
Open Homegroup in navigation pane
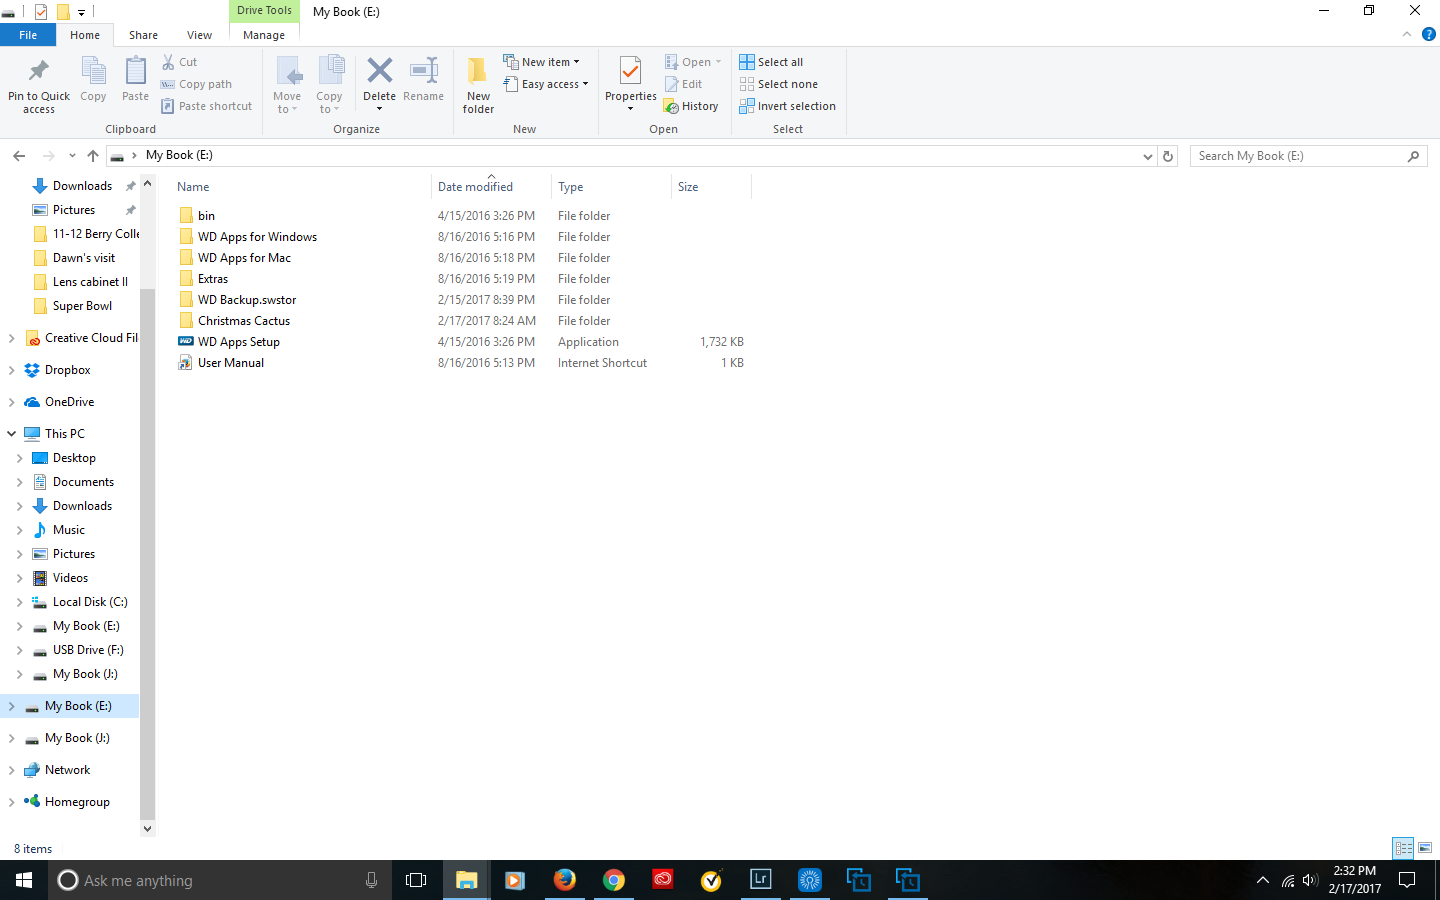(77, 802)
